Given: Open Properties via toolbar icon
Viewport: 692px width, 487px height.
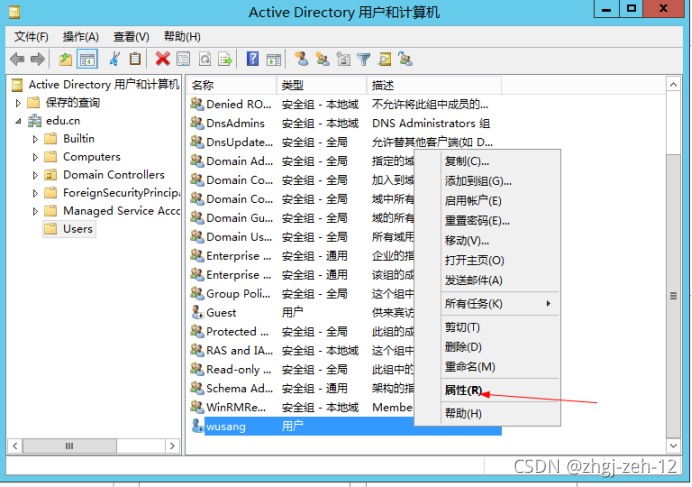Looking at the screenshot, I should (x=183, y=59).
